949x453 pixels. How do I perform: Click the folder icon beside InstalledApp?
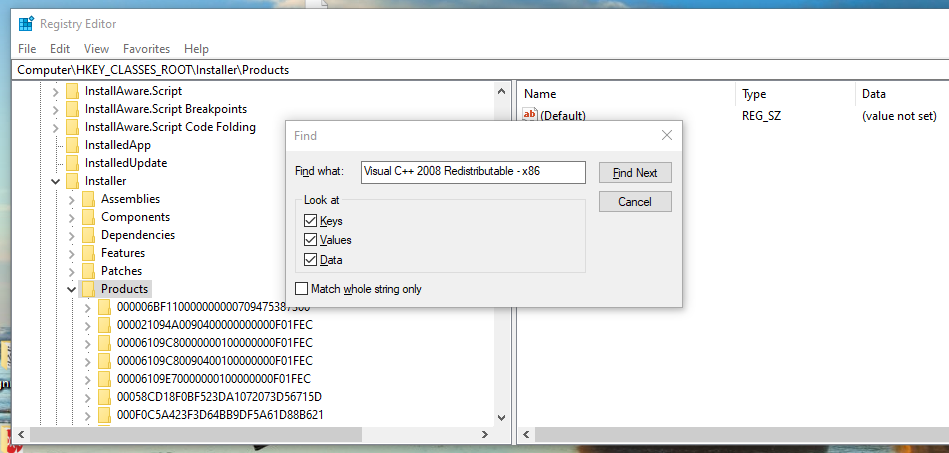[73, 145]
